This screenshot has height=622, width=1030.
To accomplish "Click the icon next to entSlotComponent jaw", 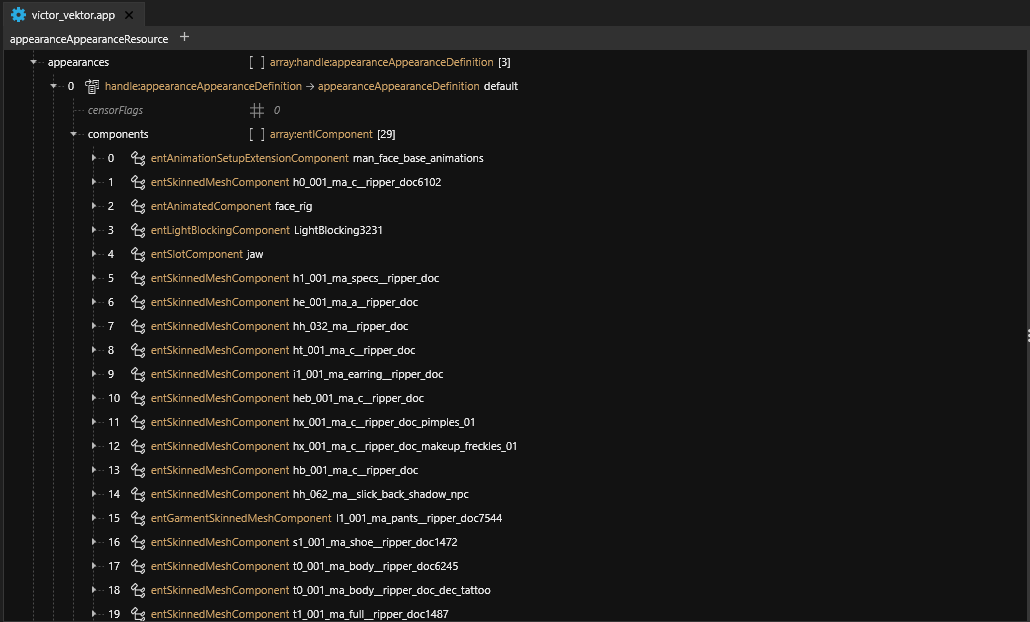I will click(138, 254).
